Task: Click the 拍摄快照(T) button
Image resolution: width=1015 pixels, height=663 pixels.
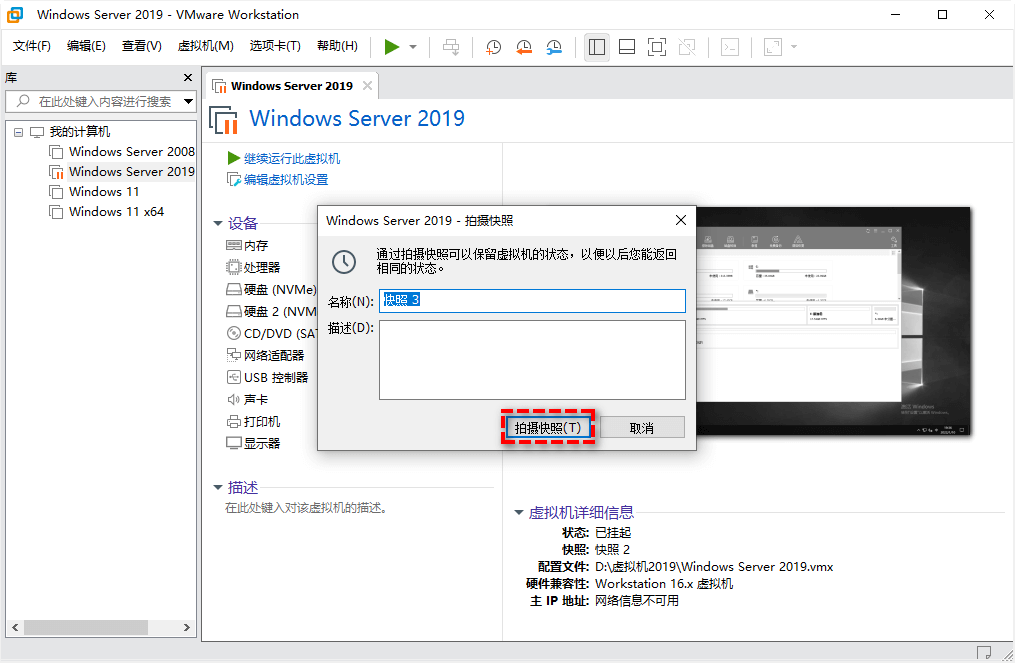Action: (x=548, y=427)
